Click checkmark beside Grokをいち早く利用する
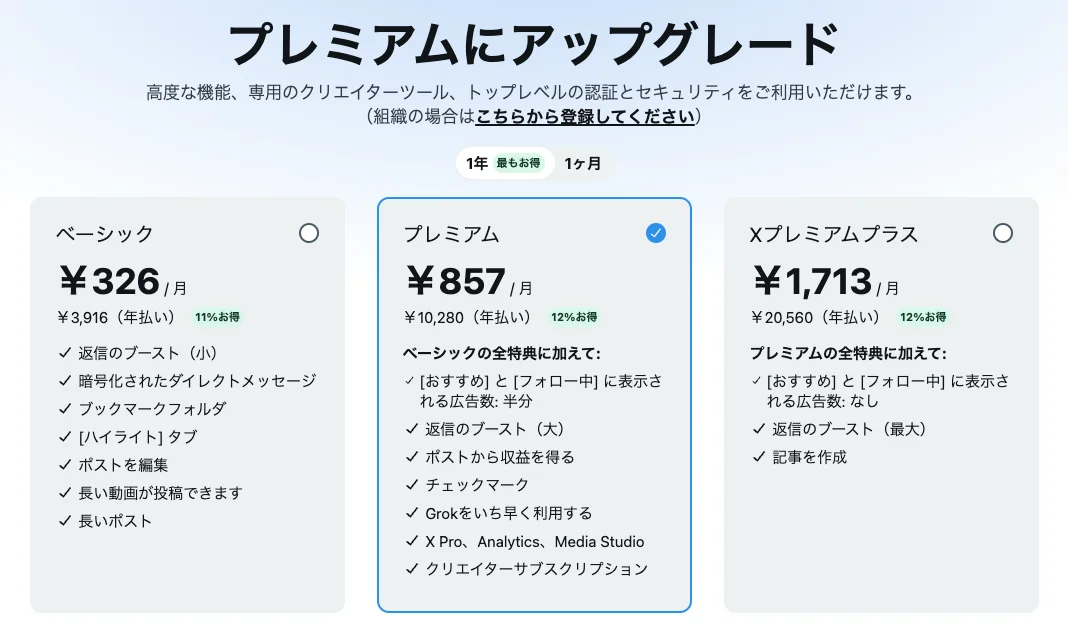 (x=411, y=513)
